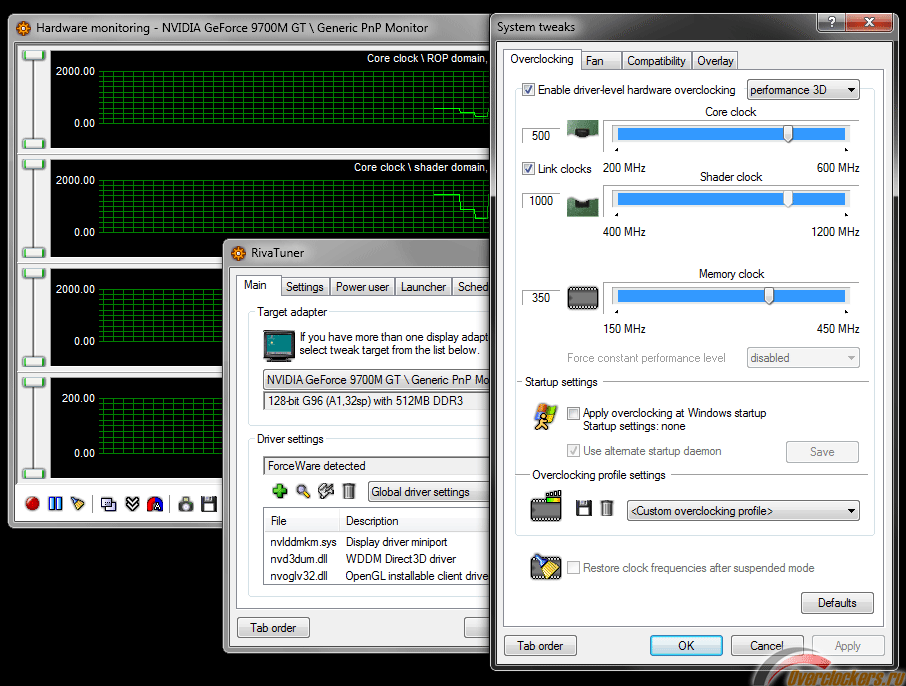The width and height of the screenshot is (906, 686).
Task: Click the broom clear history icon
Action: [78, 504]
